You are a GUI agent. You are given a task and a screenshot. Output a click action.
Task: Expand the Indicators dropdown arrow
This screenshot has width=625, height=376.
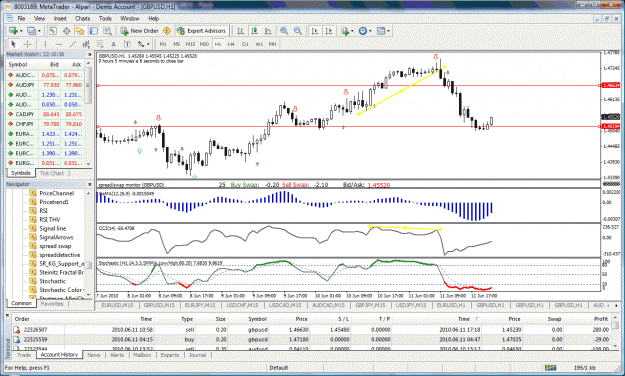point(352,31)
